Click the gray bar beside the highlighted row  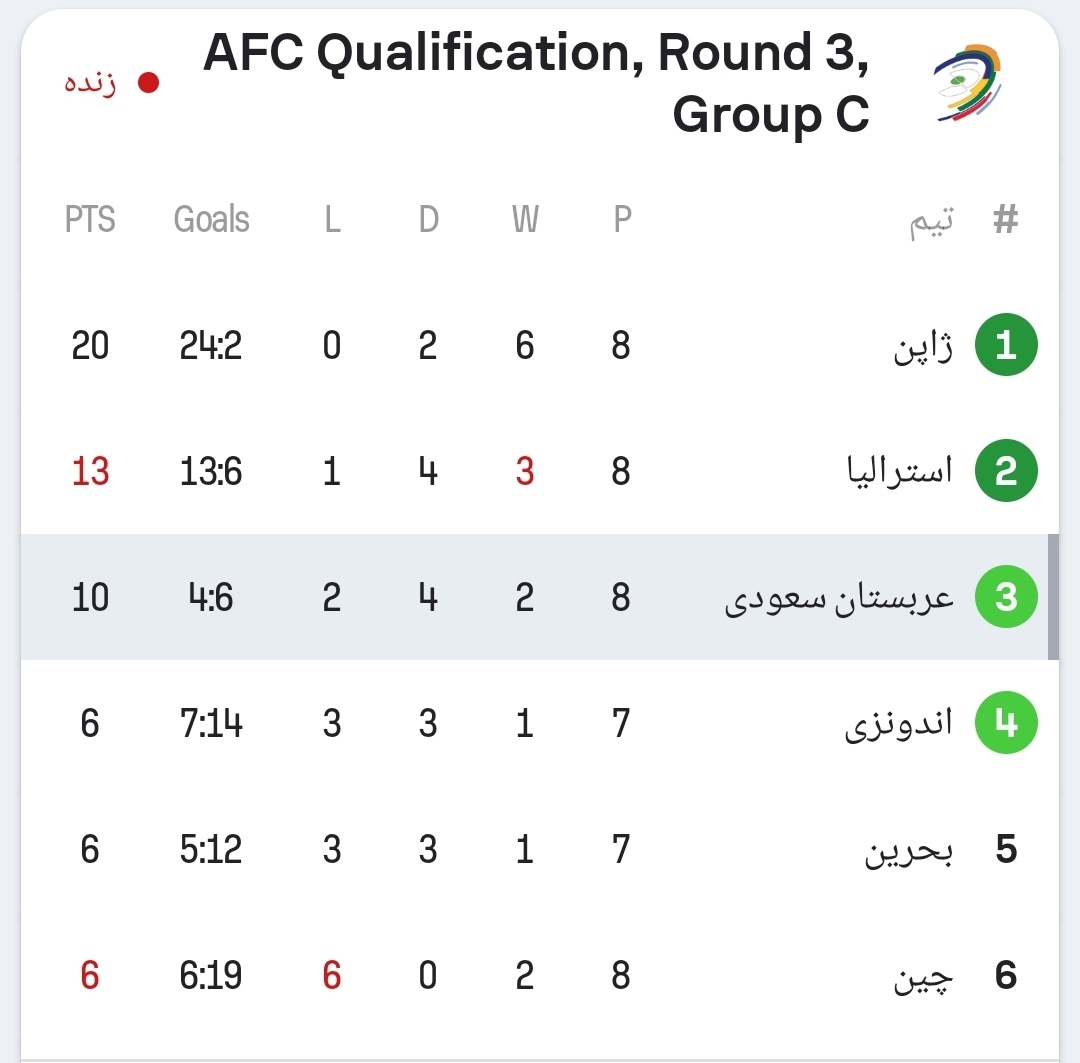1053,597
